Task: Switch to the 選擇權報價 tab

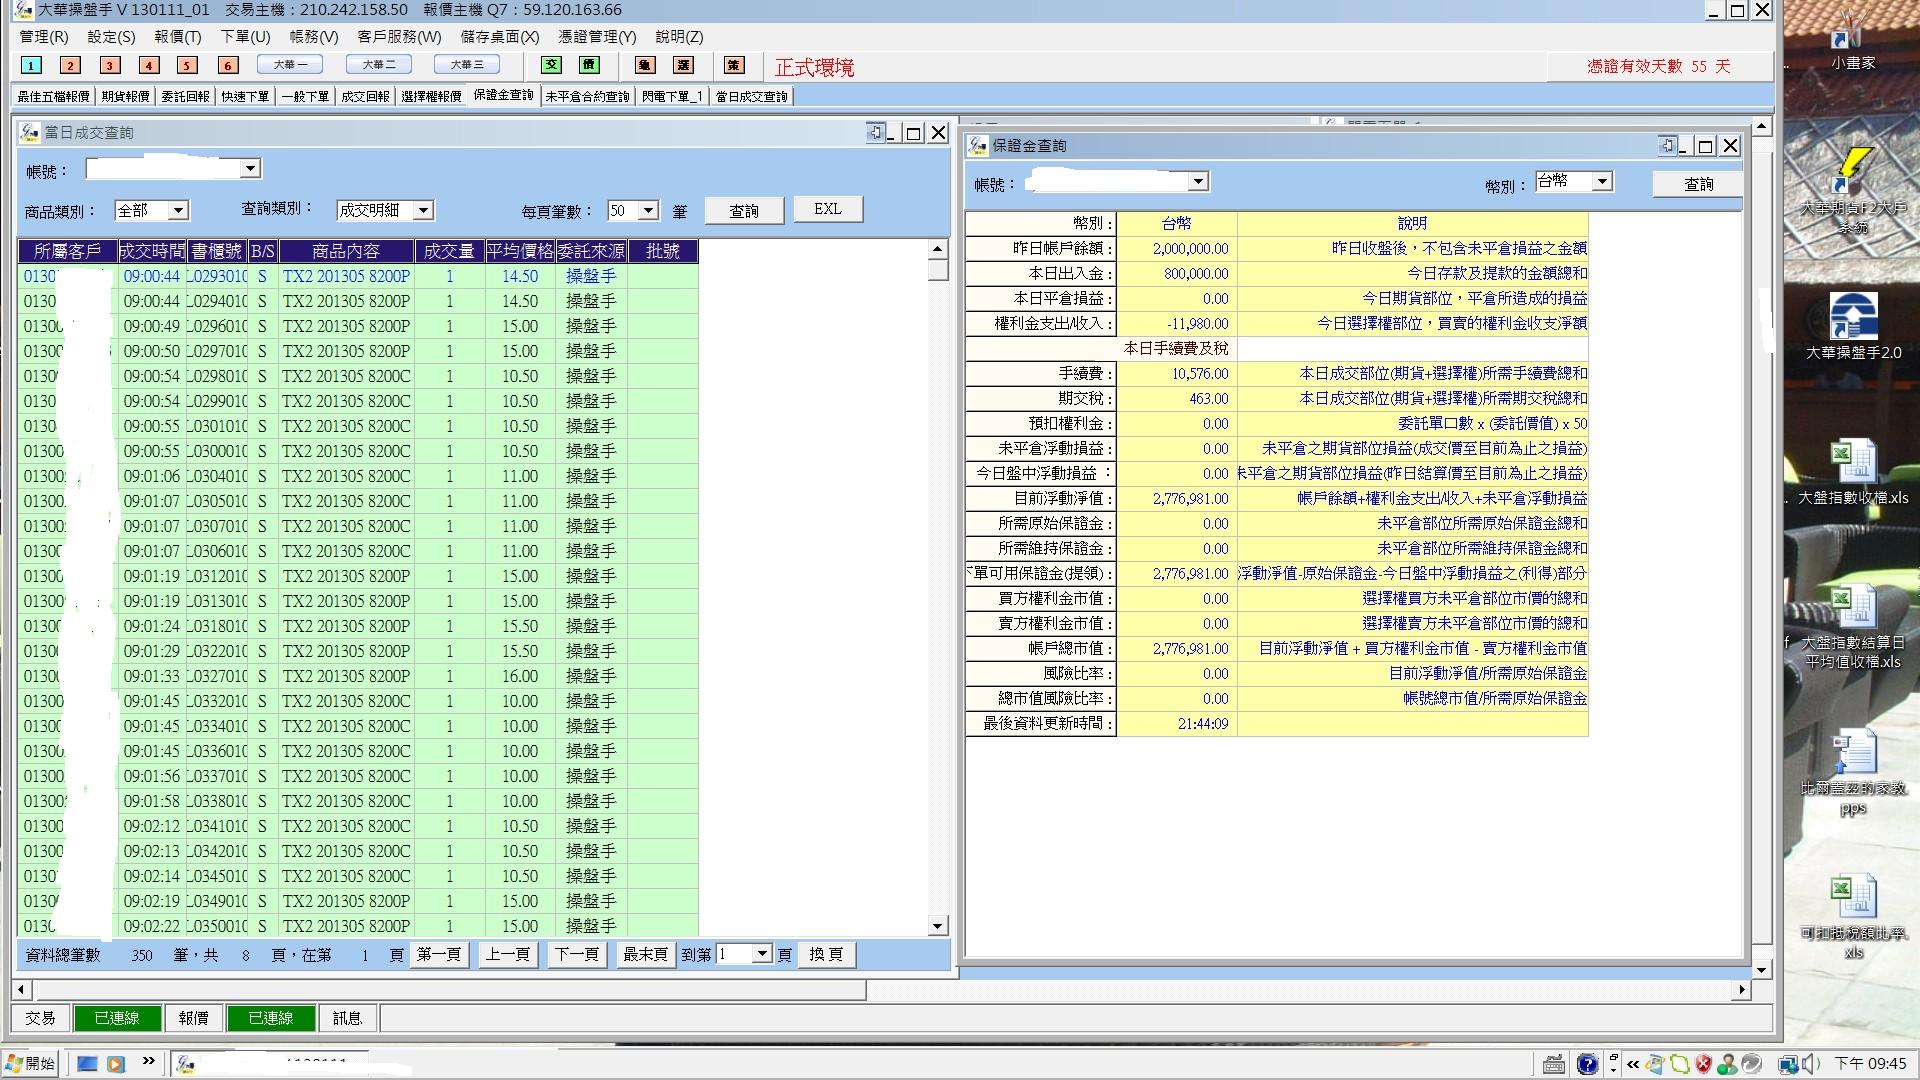Action: 431,96
